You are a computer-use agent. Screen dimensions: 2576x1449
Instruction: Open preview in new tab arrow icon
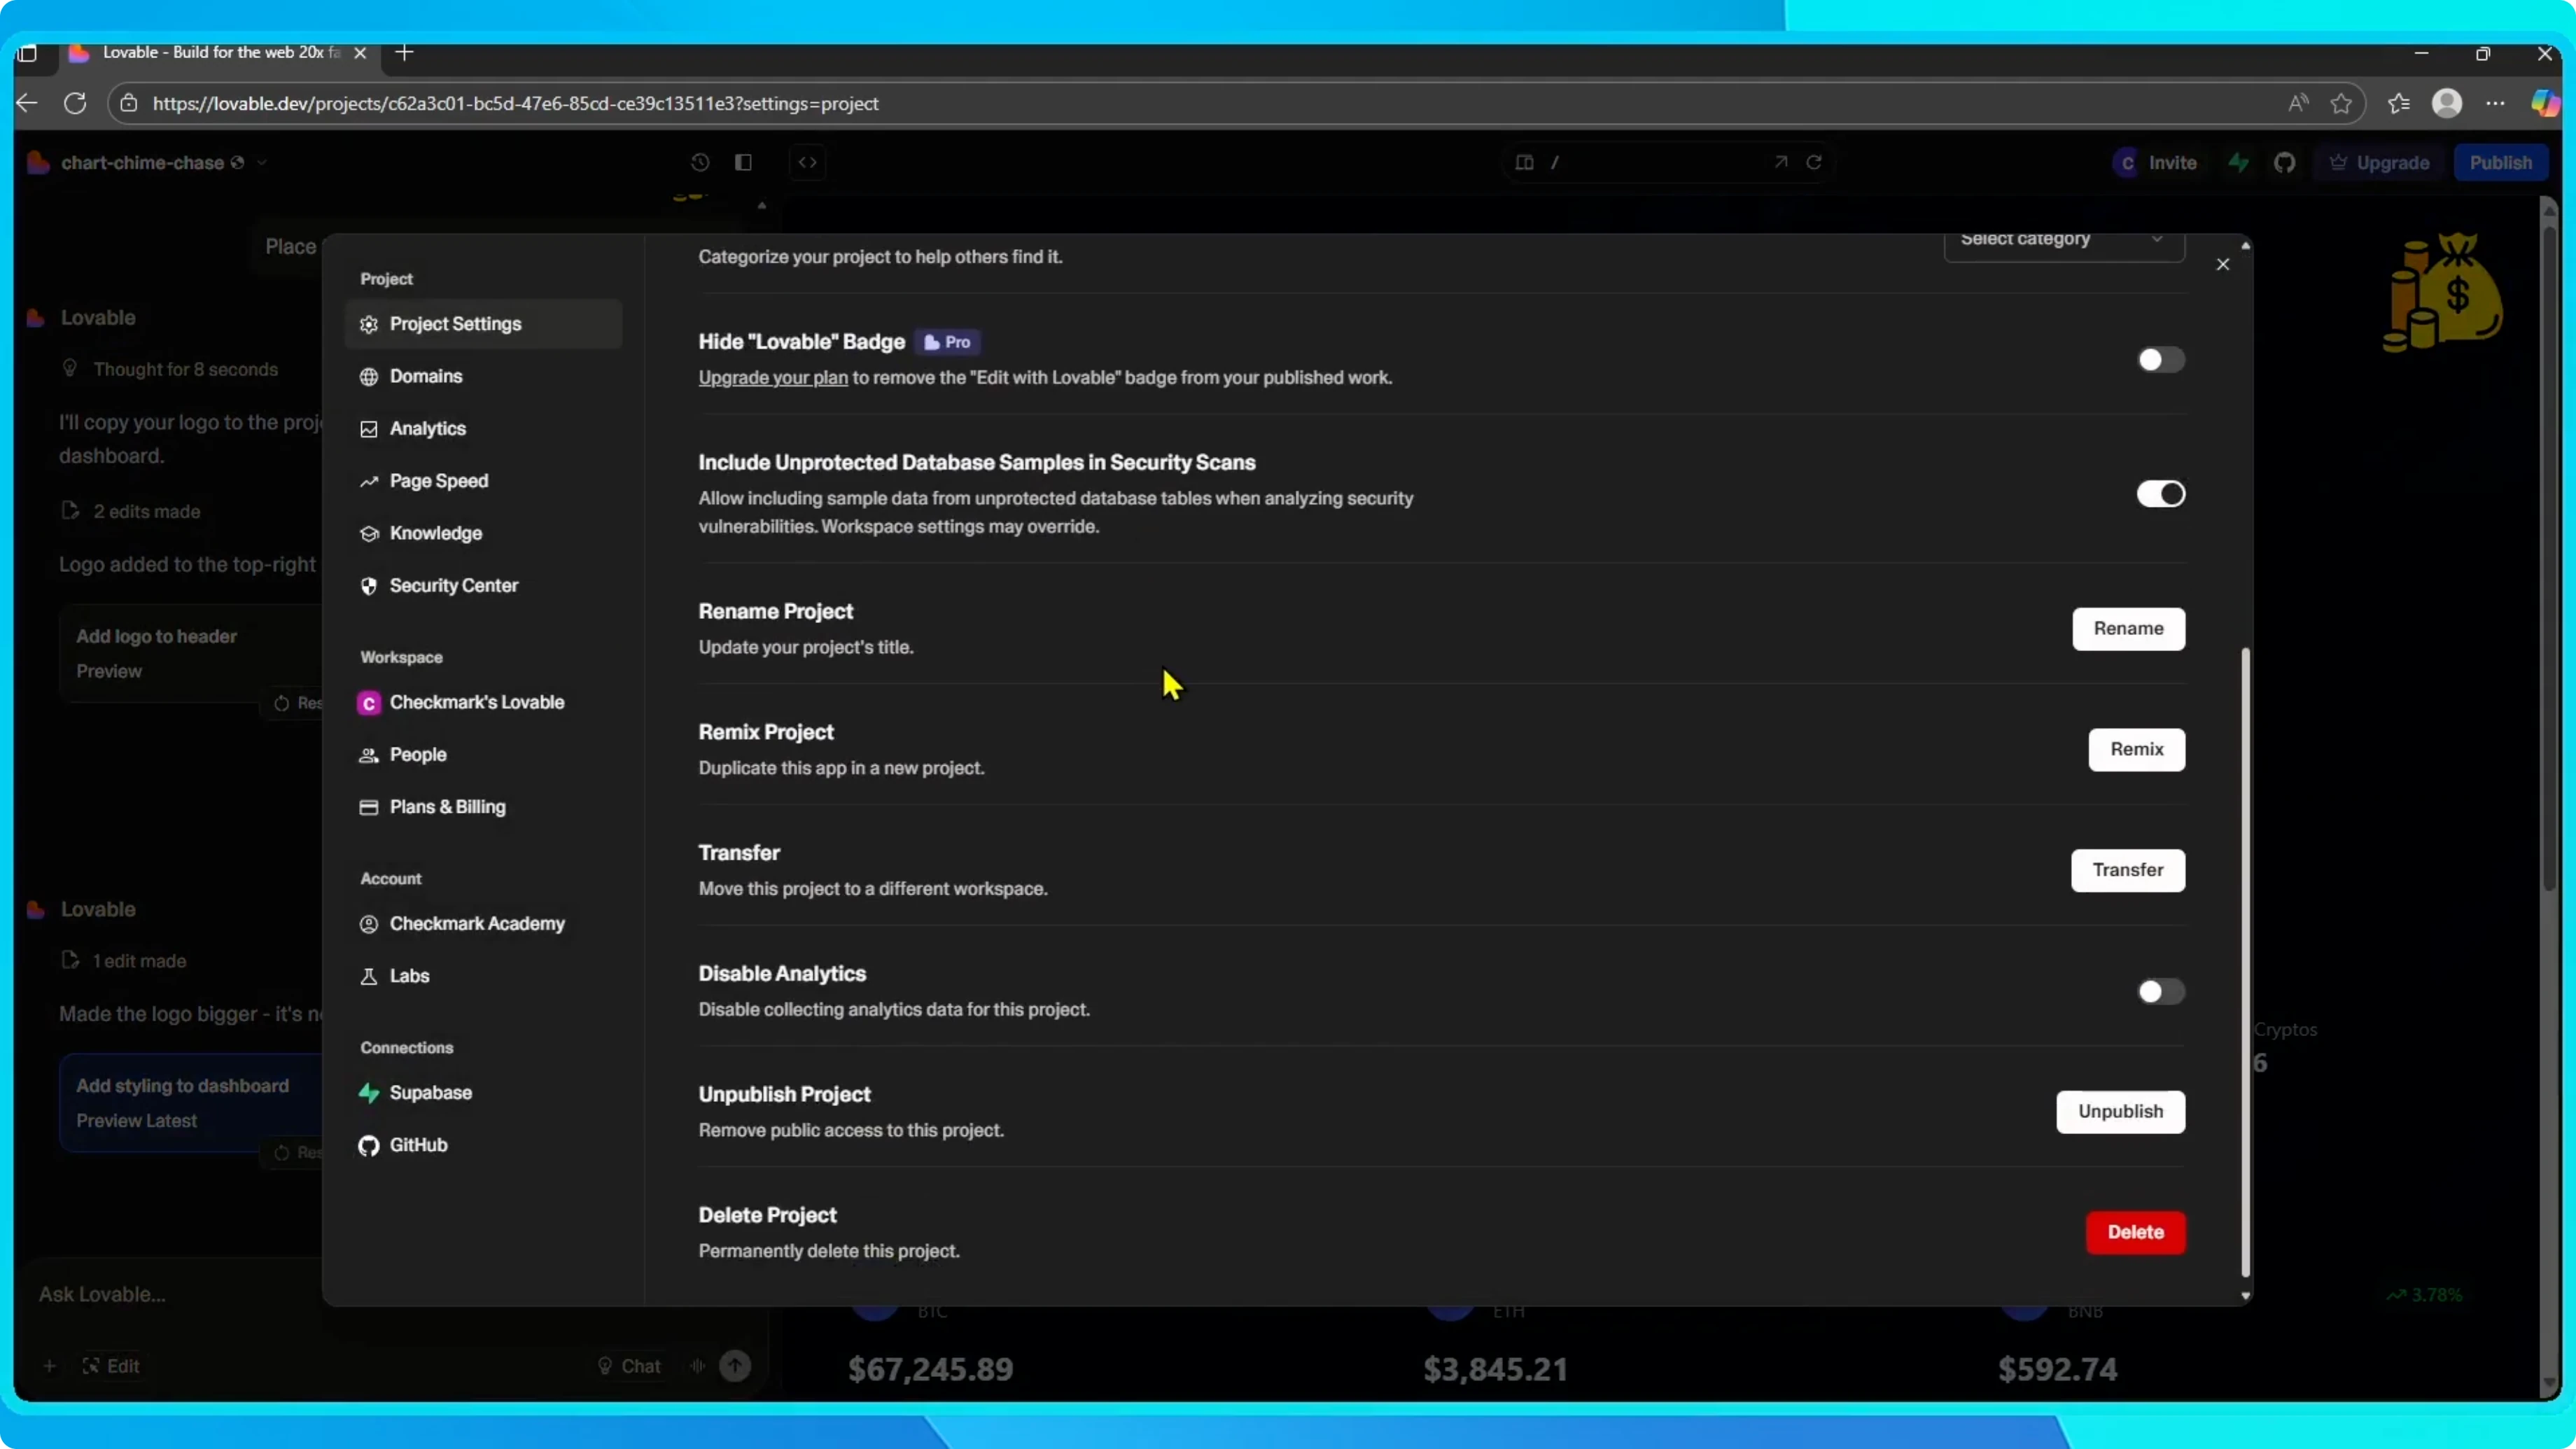point(1781,162)
